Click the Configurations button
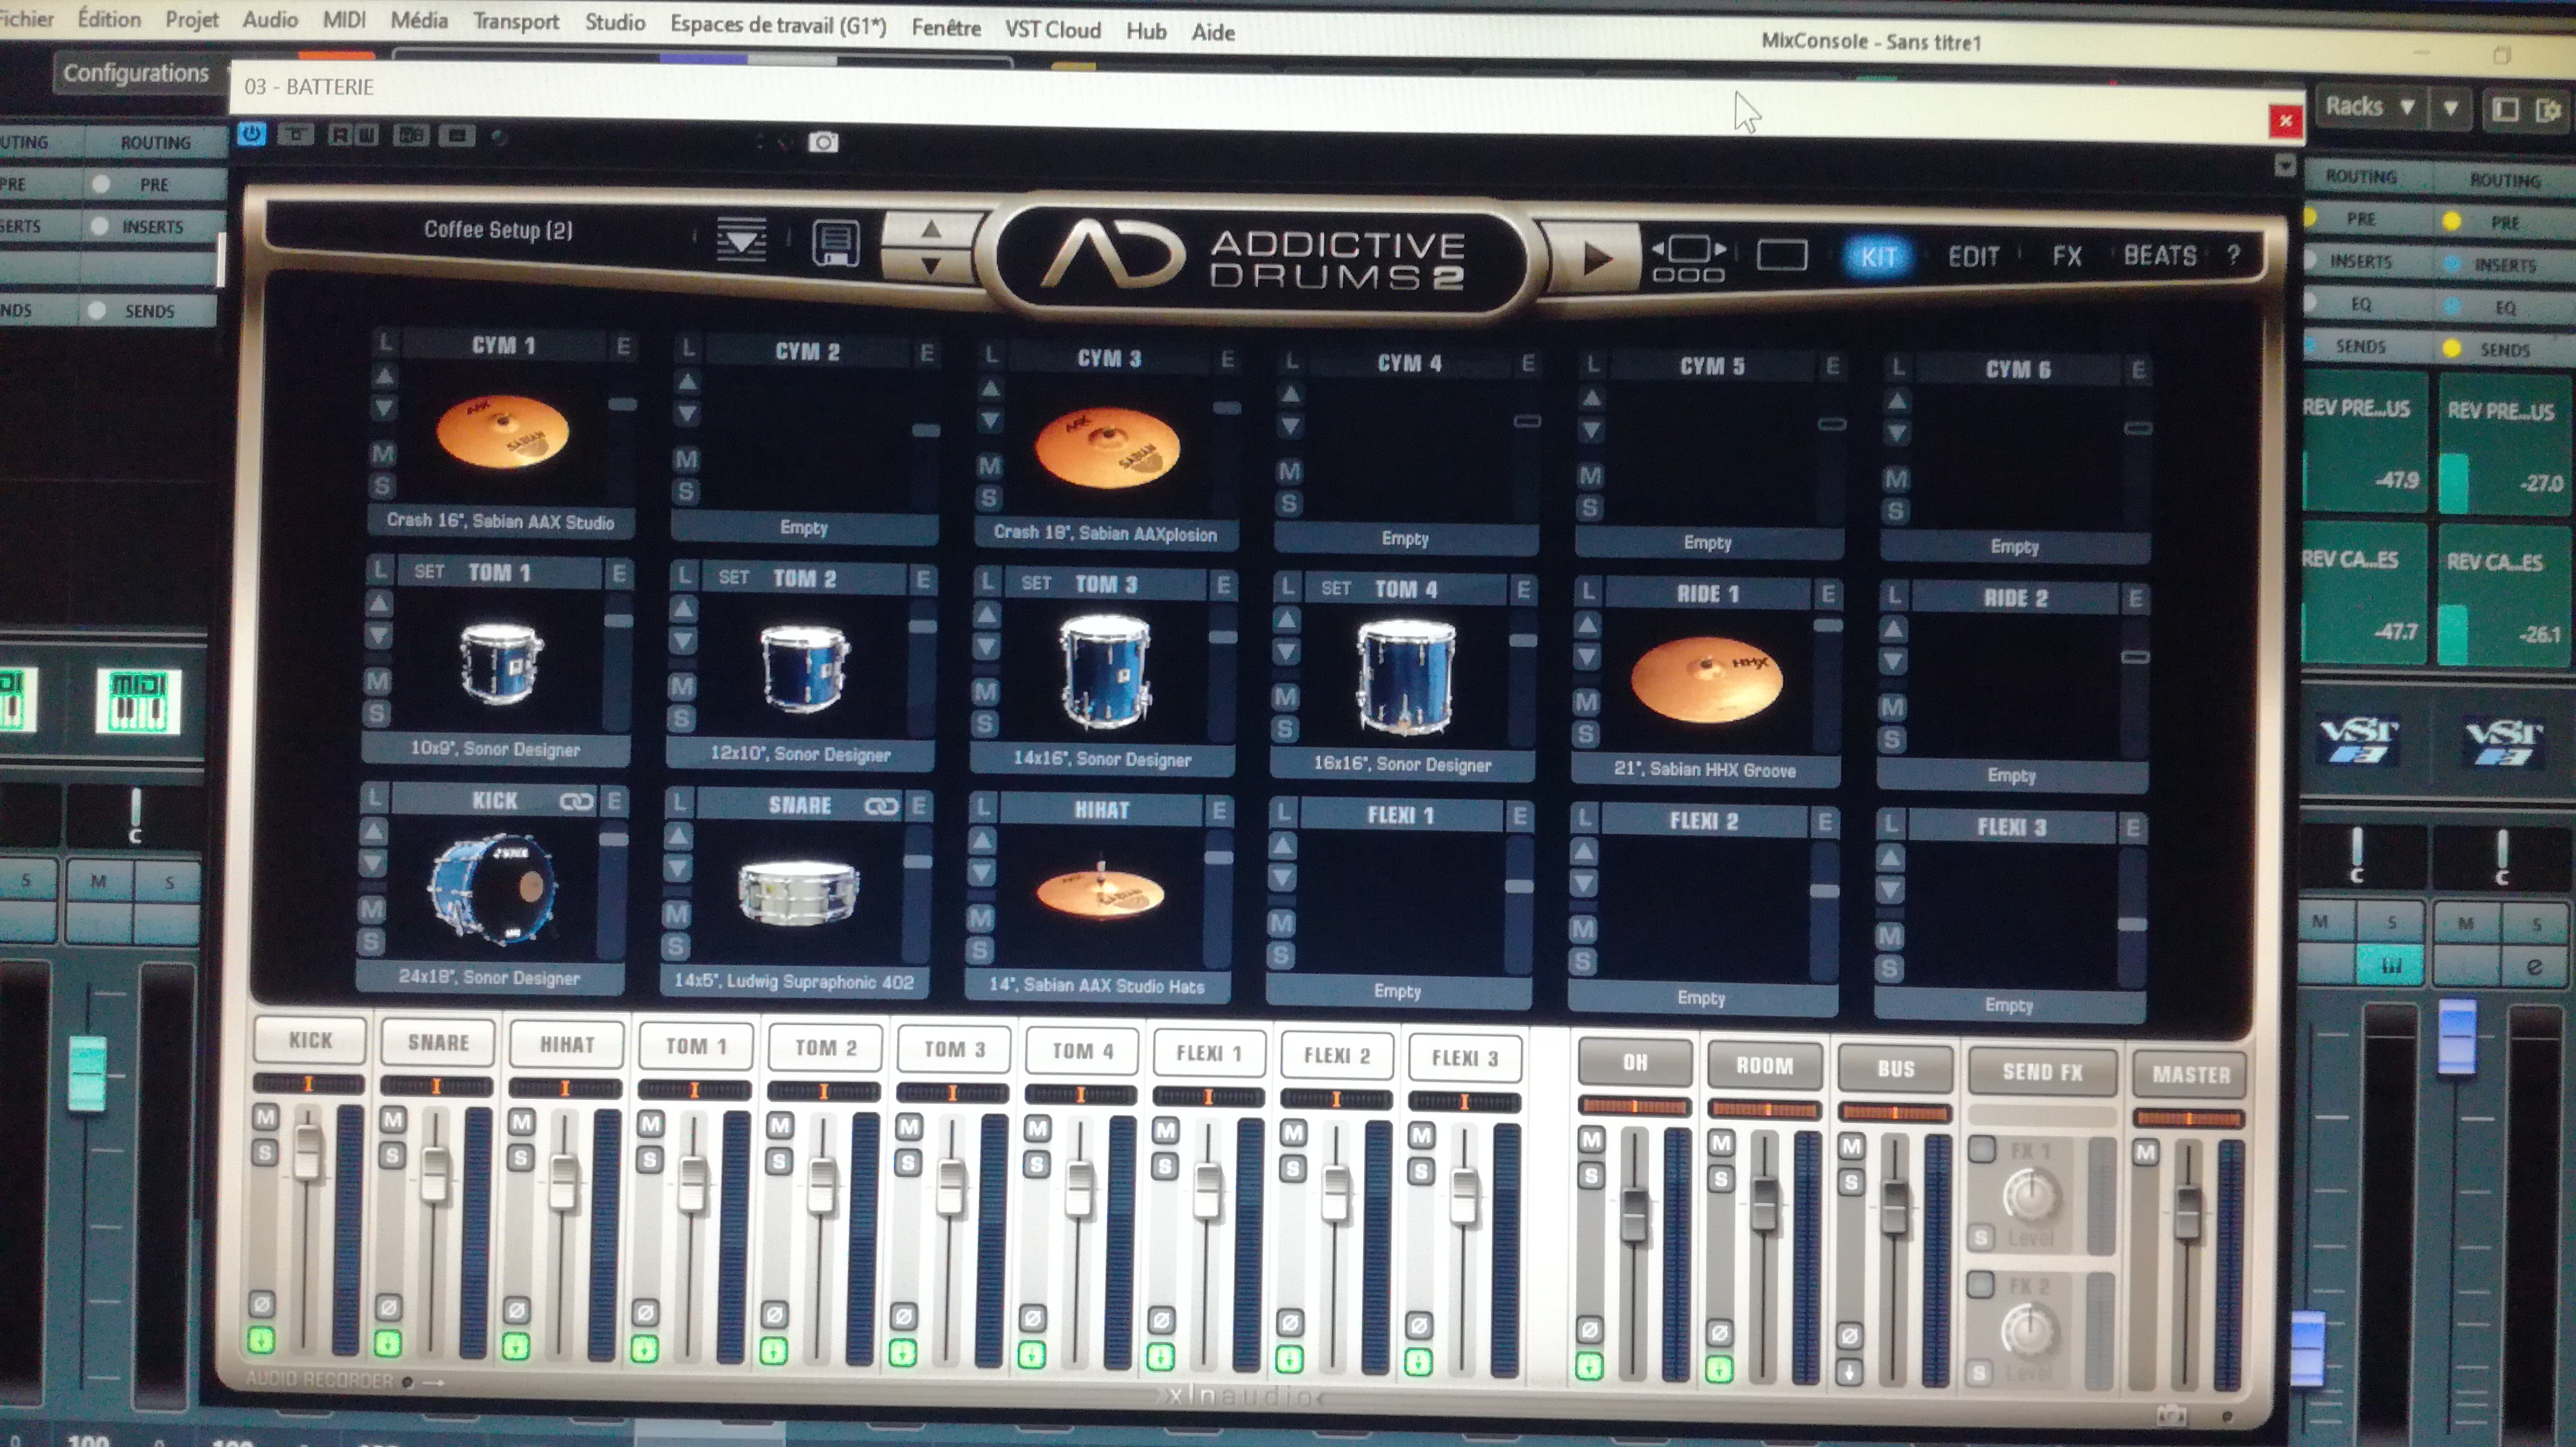The width and height of the screenshot is (2576, 1447). 136,73
